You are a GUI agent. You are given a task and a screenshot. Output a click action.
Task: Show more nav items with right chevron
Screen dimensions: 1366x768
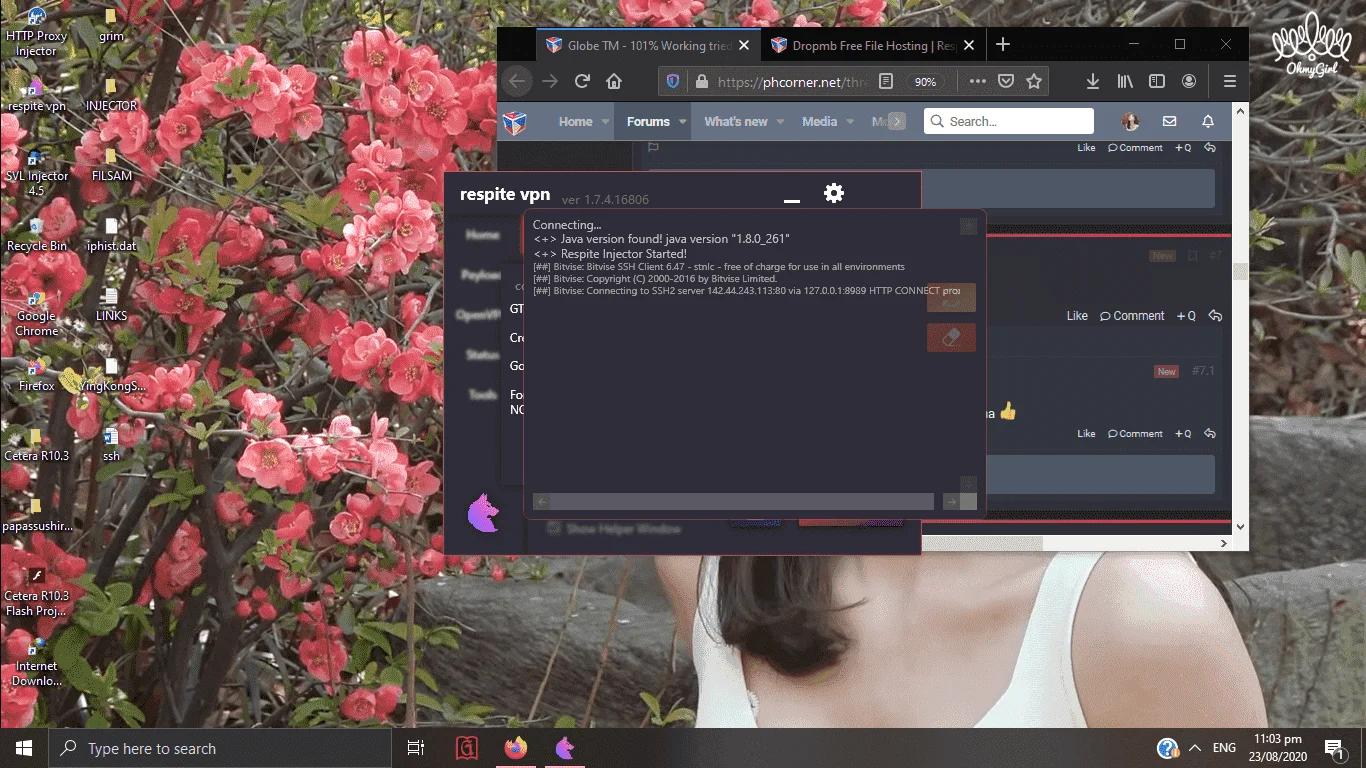897,121
